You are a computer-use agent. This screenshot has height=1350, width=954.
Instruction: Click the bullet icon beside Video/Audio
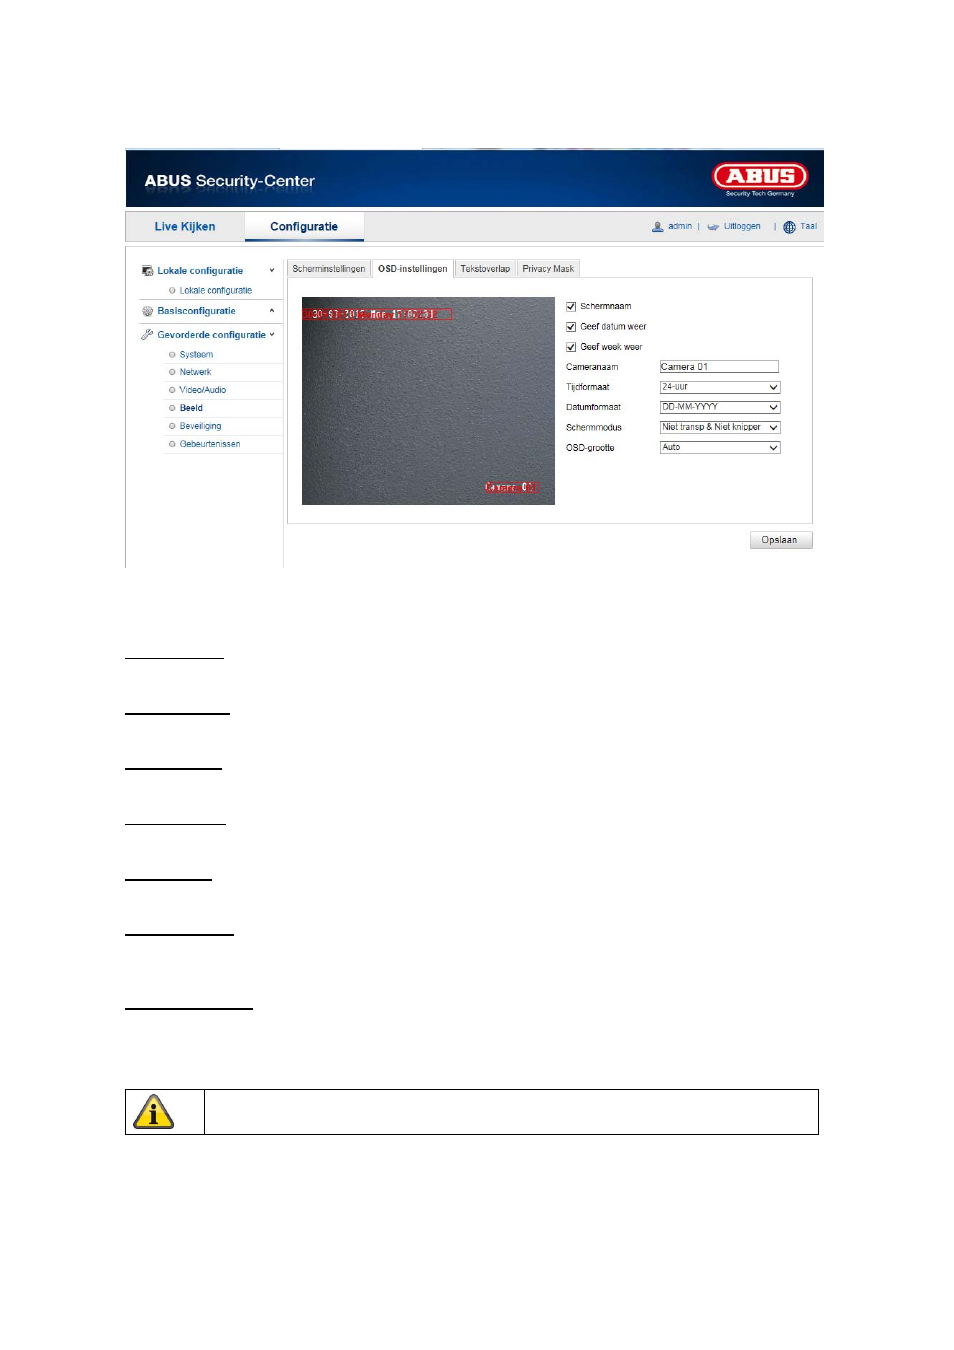(172, 390)
